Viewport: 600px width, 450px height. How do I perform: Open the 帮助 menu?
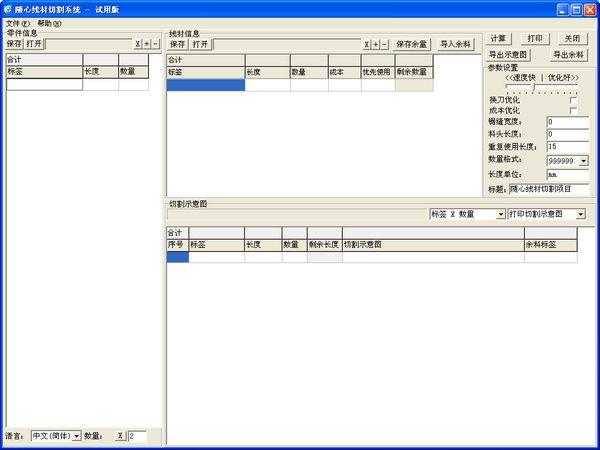48,22
